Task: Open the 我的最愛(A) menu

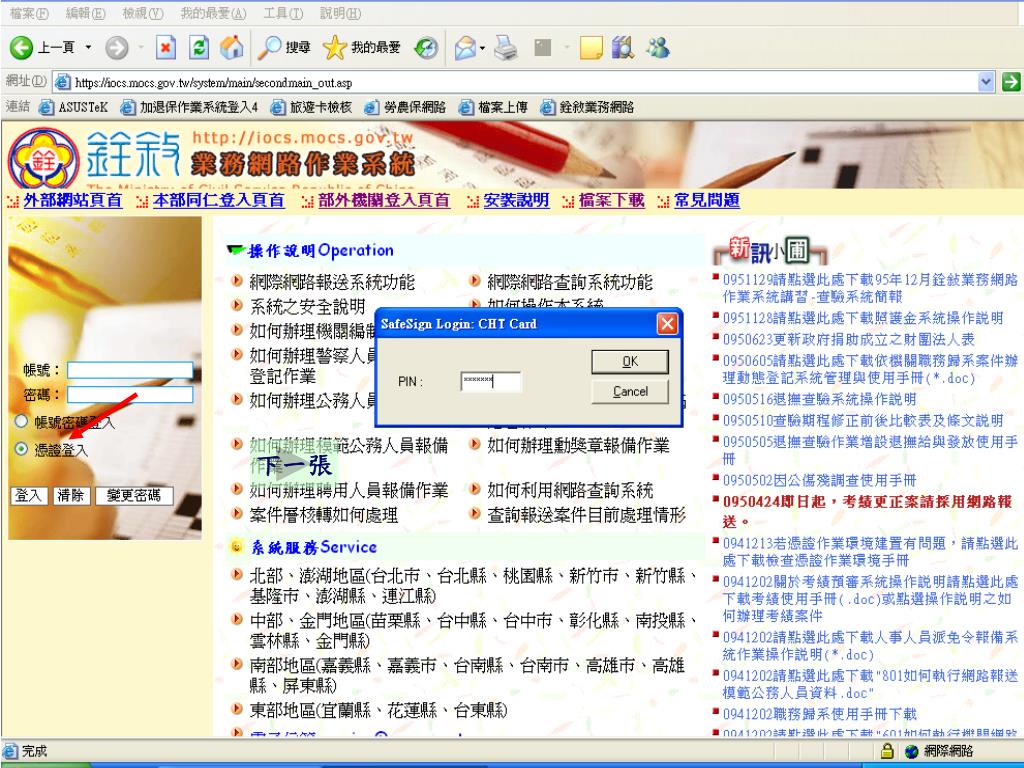Action: tap(214, 13)
